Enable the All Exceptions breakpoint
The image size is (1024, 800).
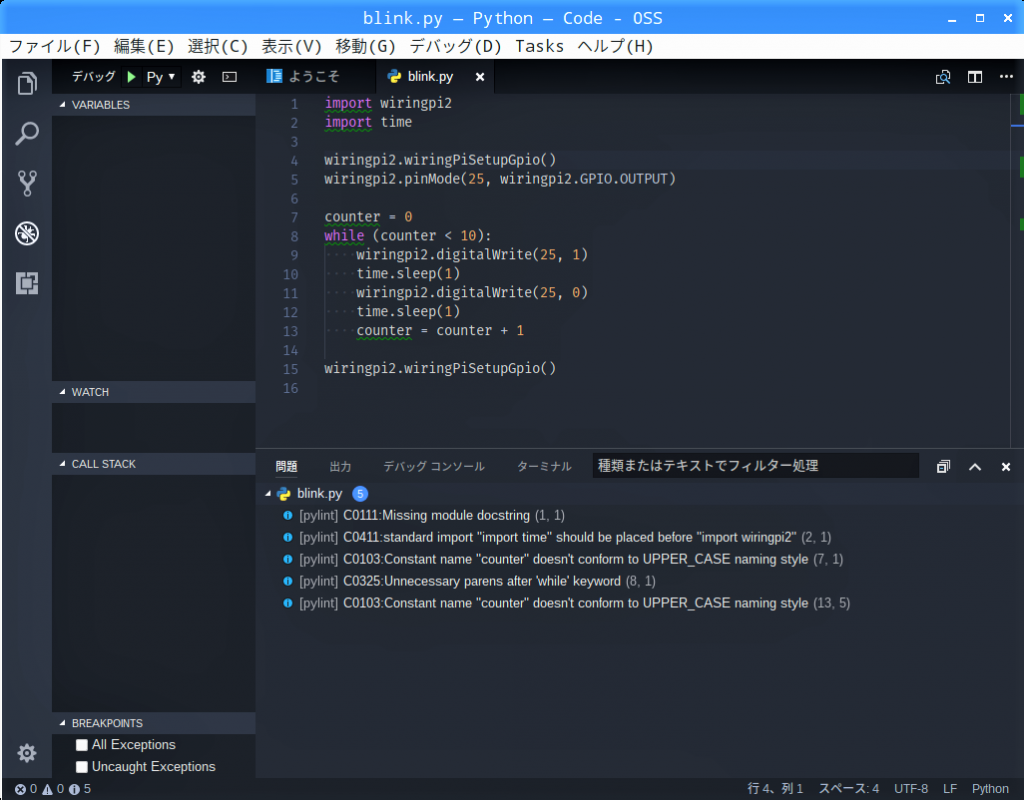tap(82, 745)
